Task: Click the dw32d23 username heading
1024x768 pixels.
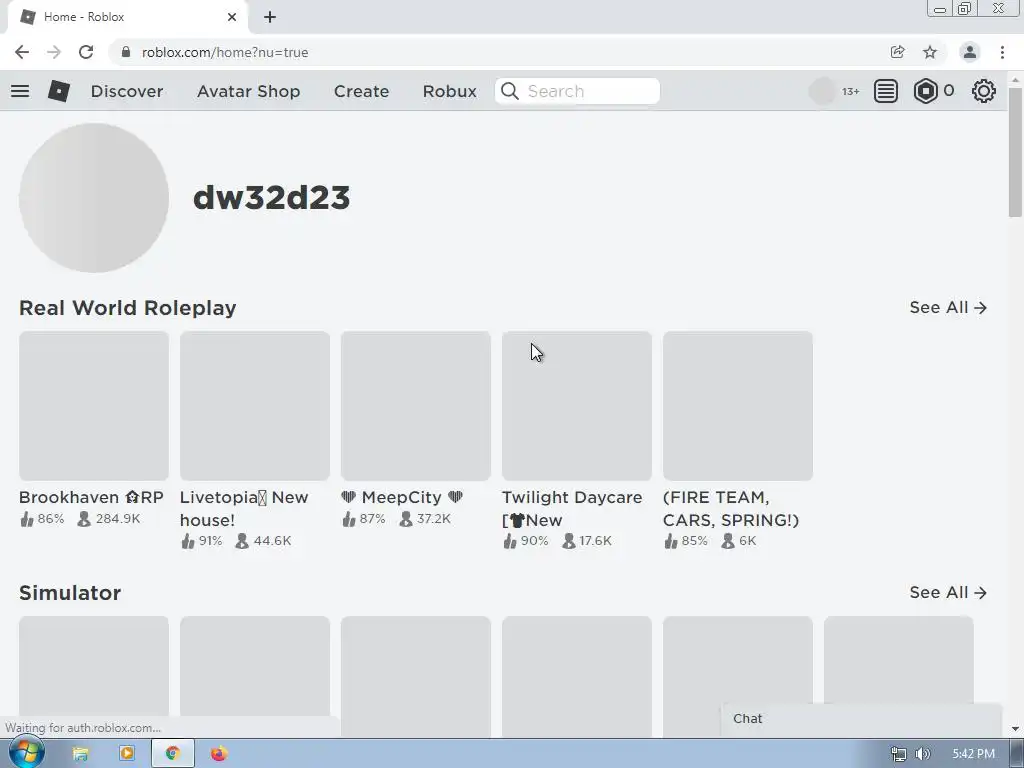Action: point(272,197)
